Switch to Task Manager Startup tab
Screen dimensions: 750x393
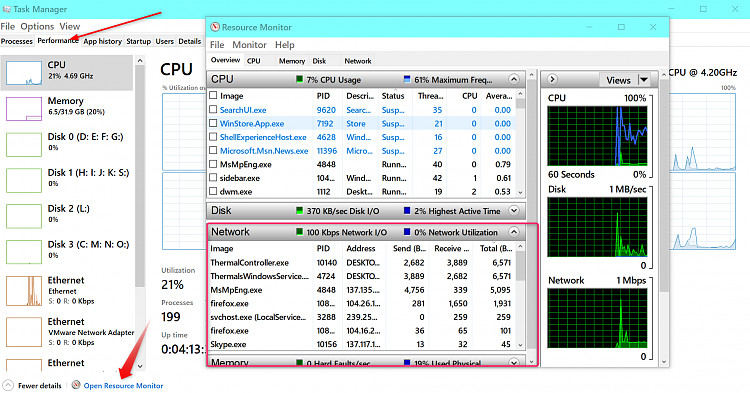(x=139, y=41)
